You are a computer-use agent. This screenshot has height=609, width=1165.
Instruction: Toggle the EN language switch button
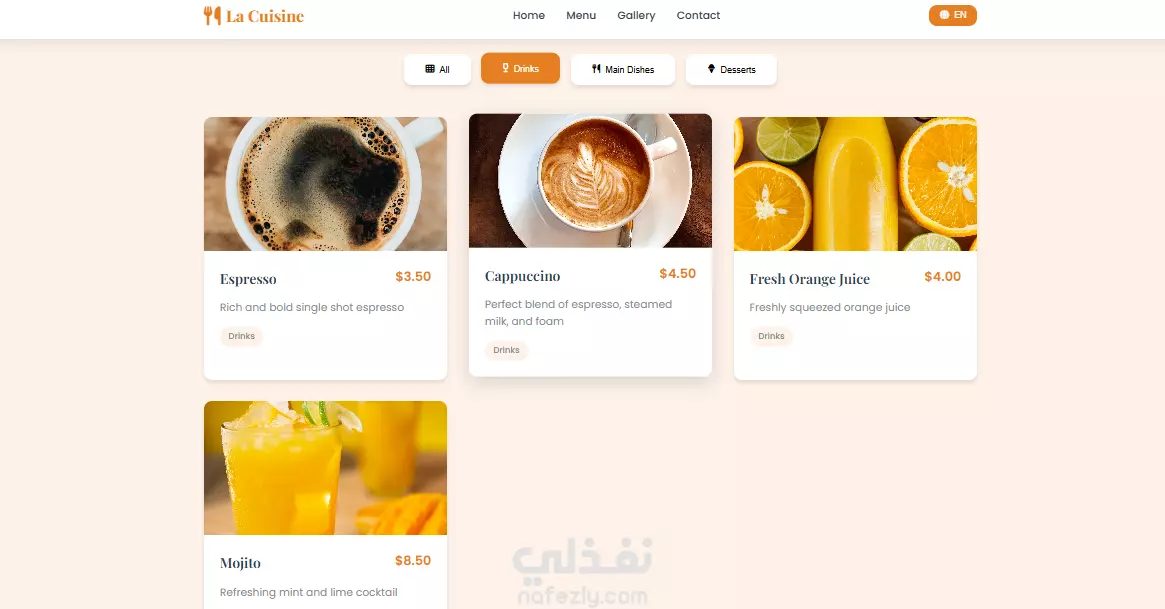click(x=953, y=15)
